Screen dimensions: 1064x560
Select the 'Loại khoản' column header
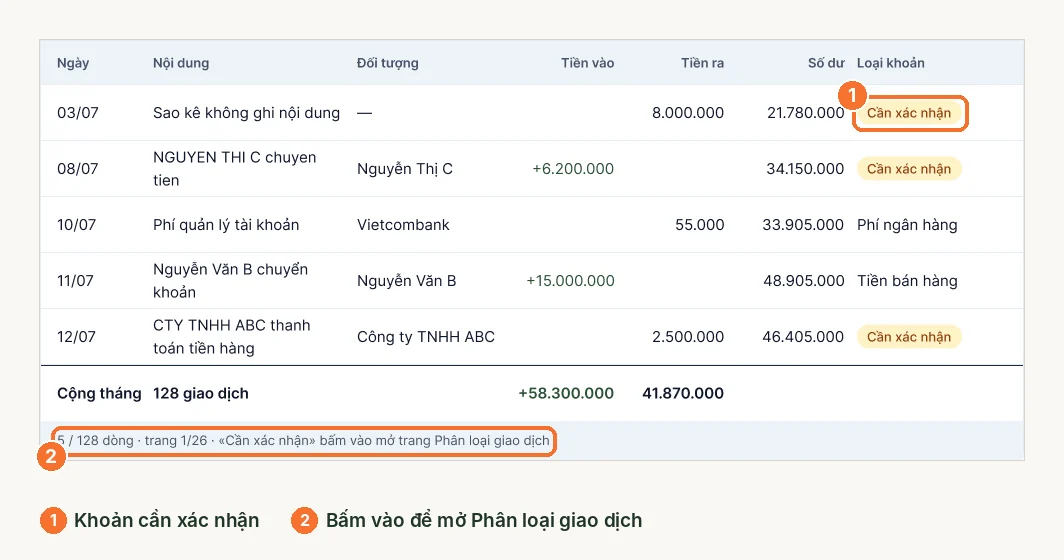(890, 63)
